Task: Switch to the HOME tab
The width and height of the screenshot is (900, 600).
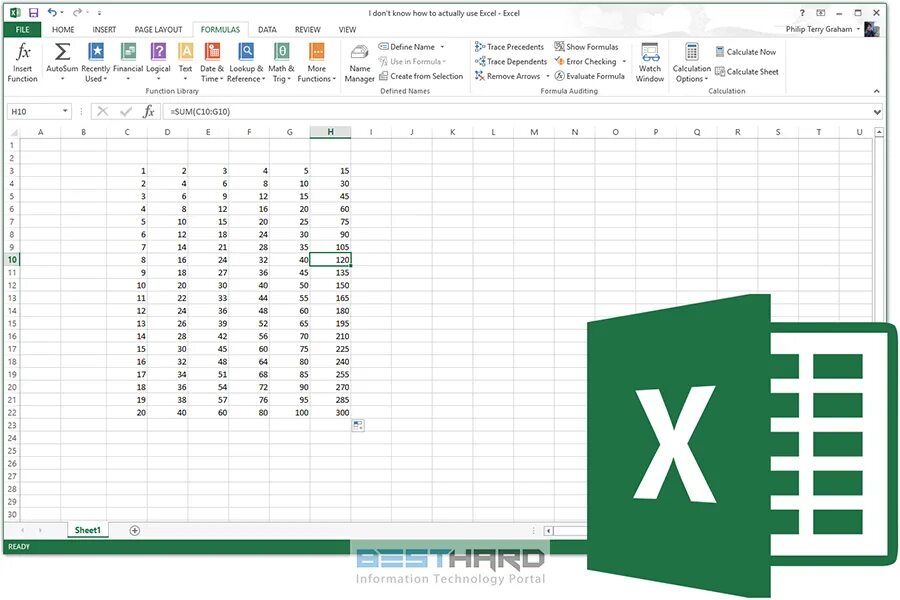Action: pos(63,29)
